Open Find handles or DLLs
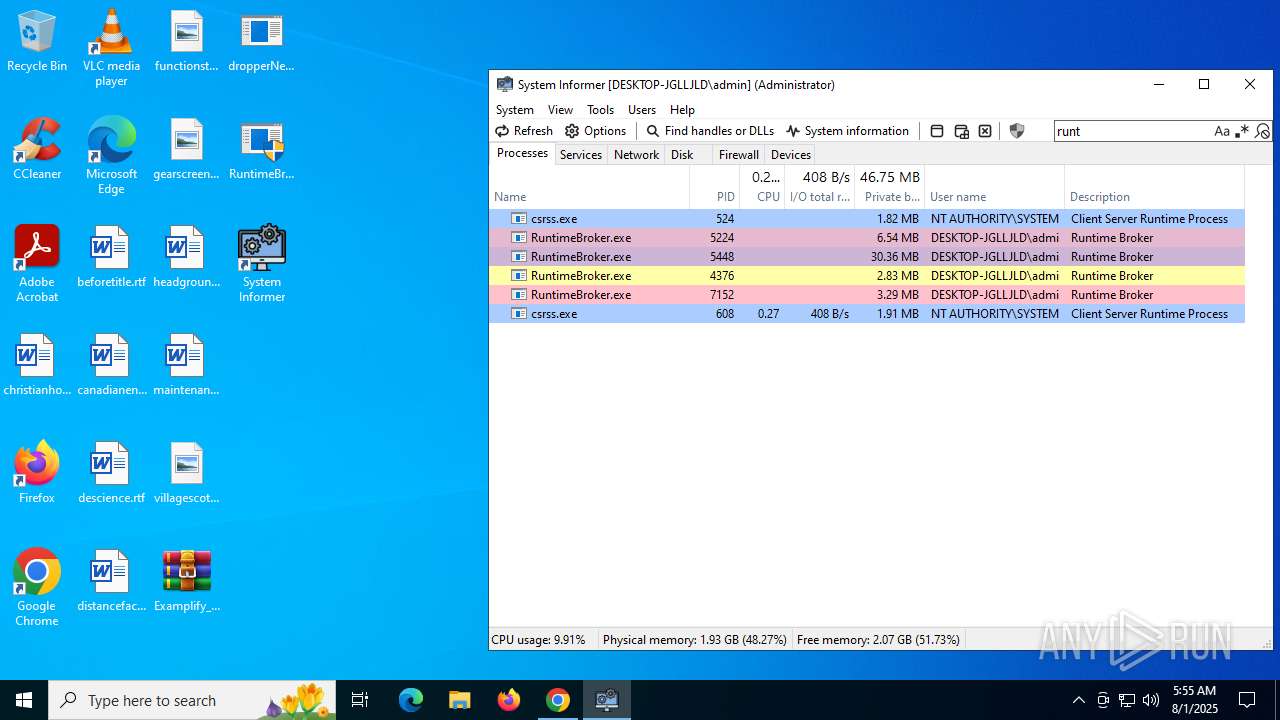This screenshot has width=1280, height=720. (710, 131)
